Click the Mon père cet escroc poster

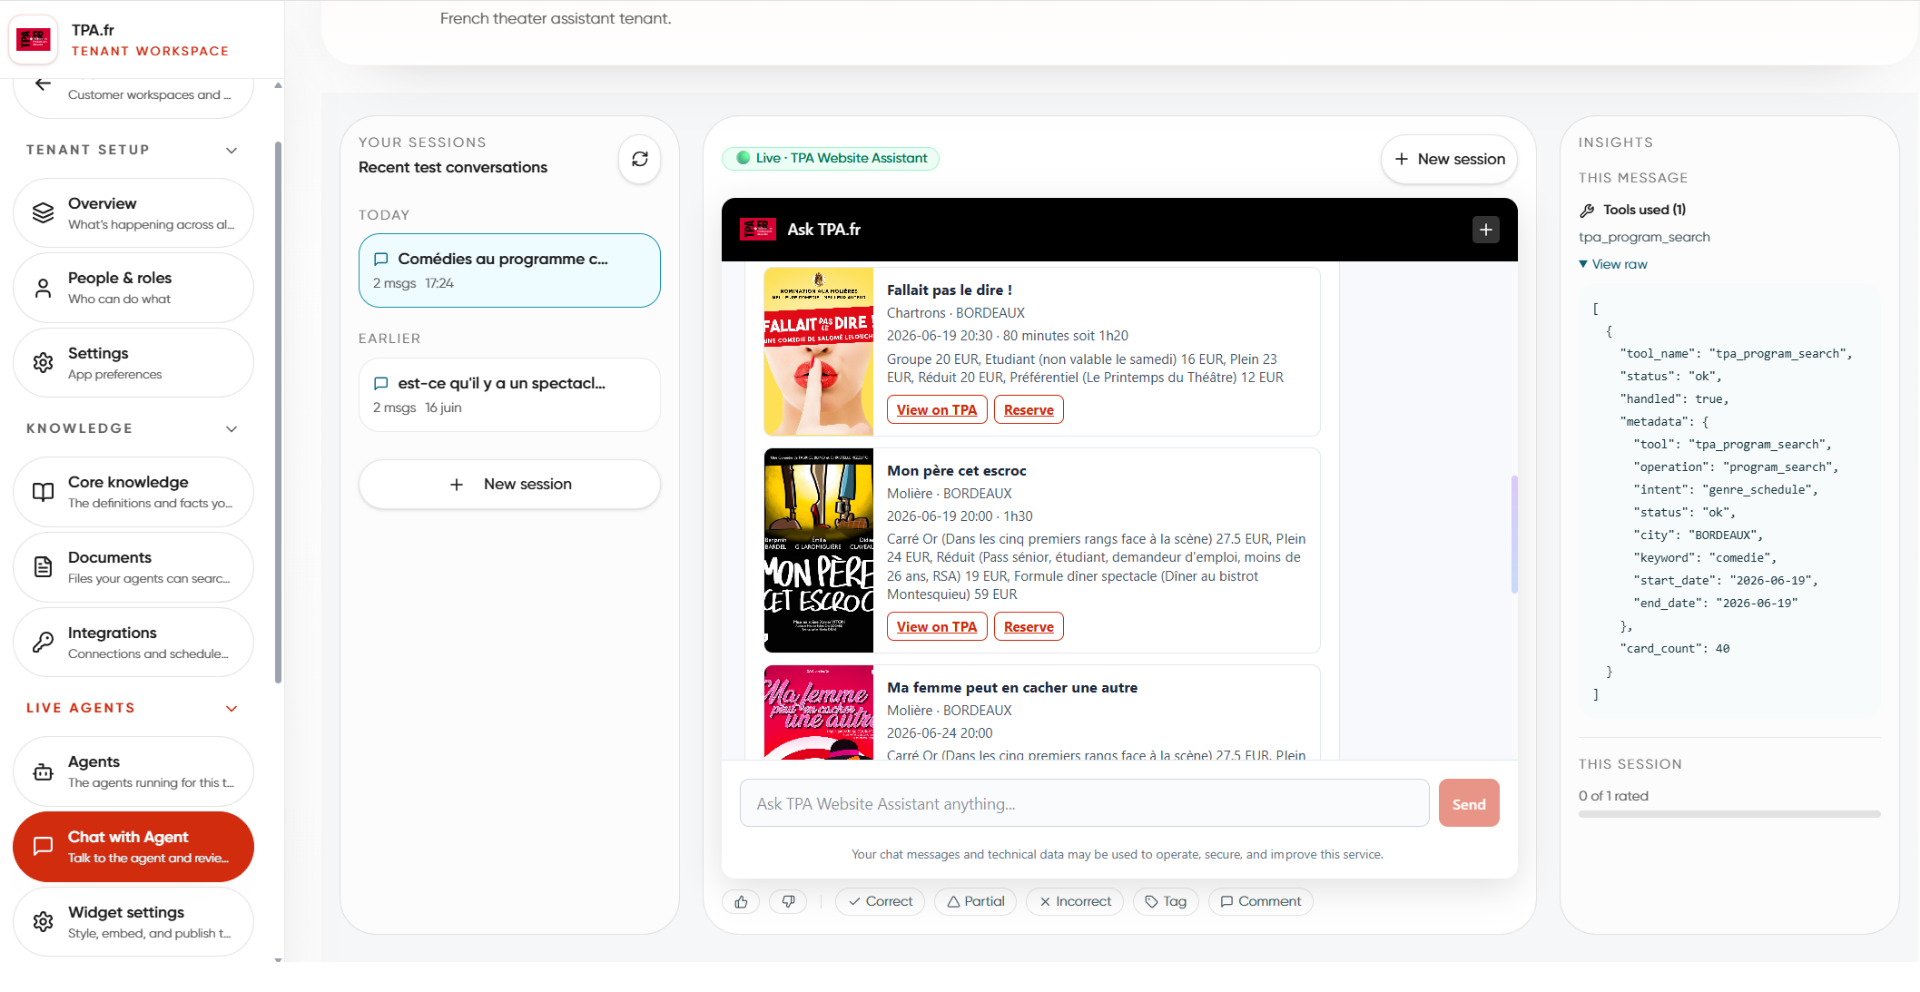pos(819,551)
